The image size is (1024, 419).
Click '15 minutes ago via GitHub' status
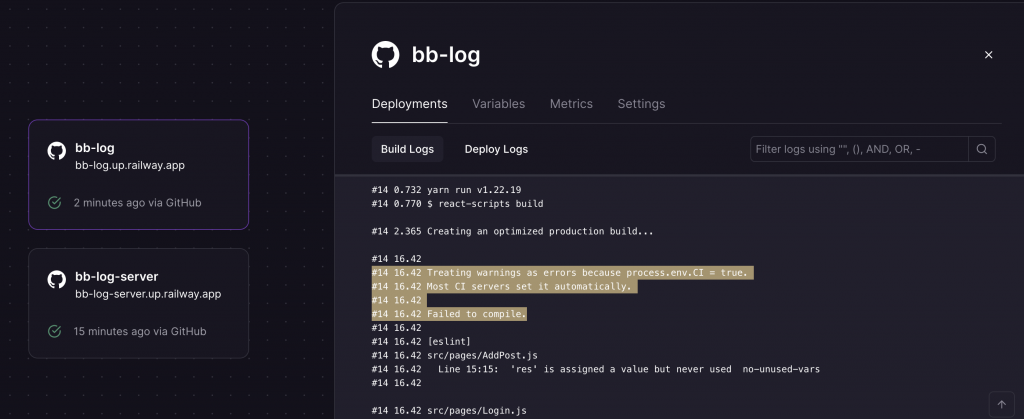140,332
